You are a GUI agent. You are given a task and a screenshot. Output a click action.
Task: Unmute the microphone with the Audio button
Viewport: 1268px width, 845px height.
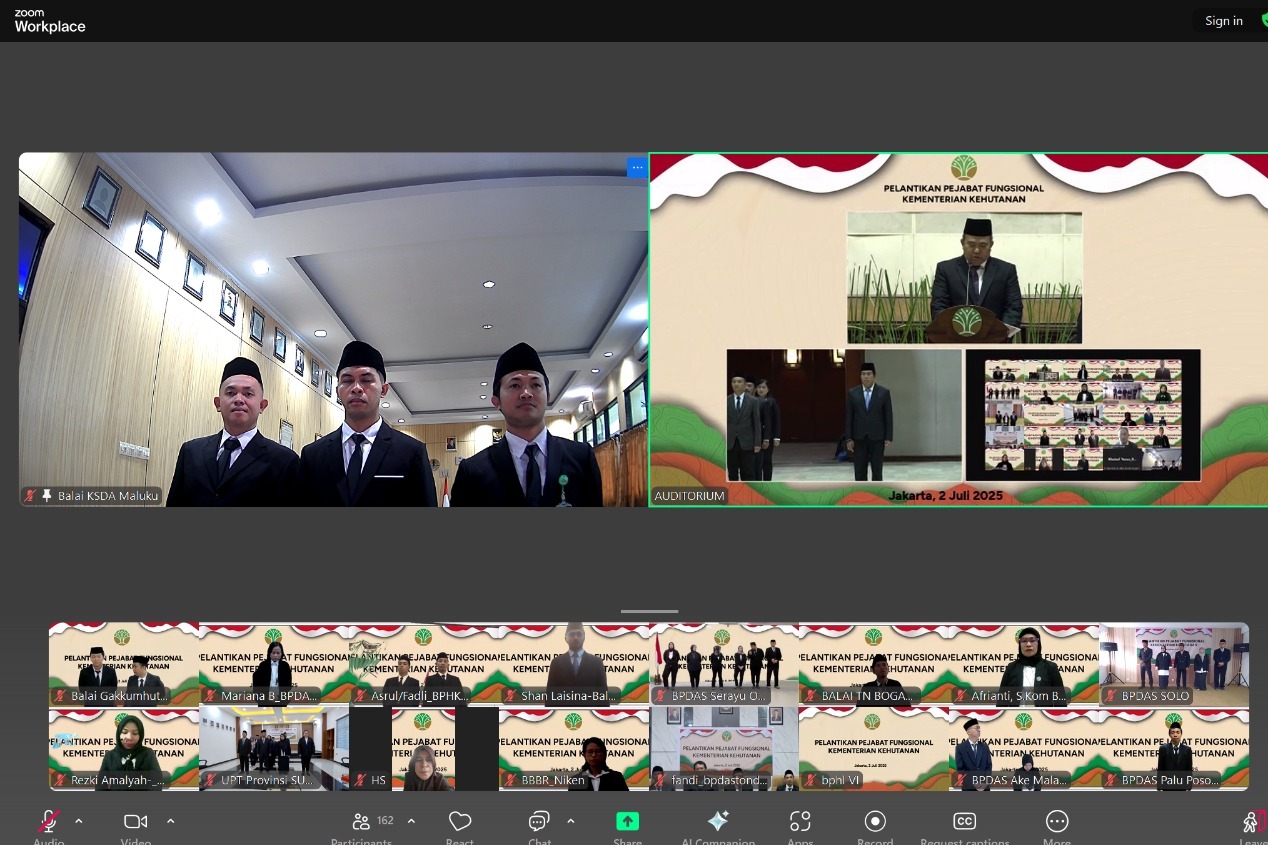coord(48,822)
